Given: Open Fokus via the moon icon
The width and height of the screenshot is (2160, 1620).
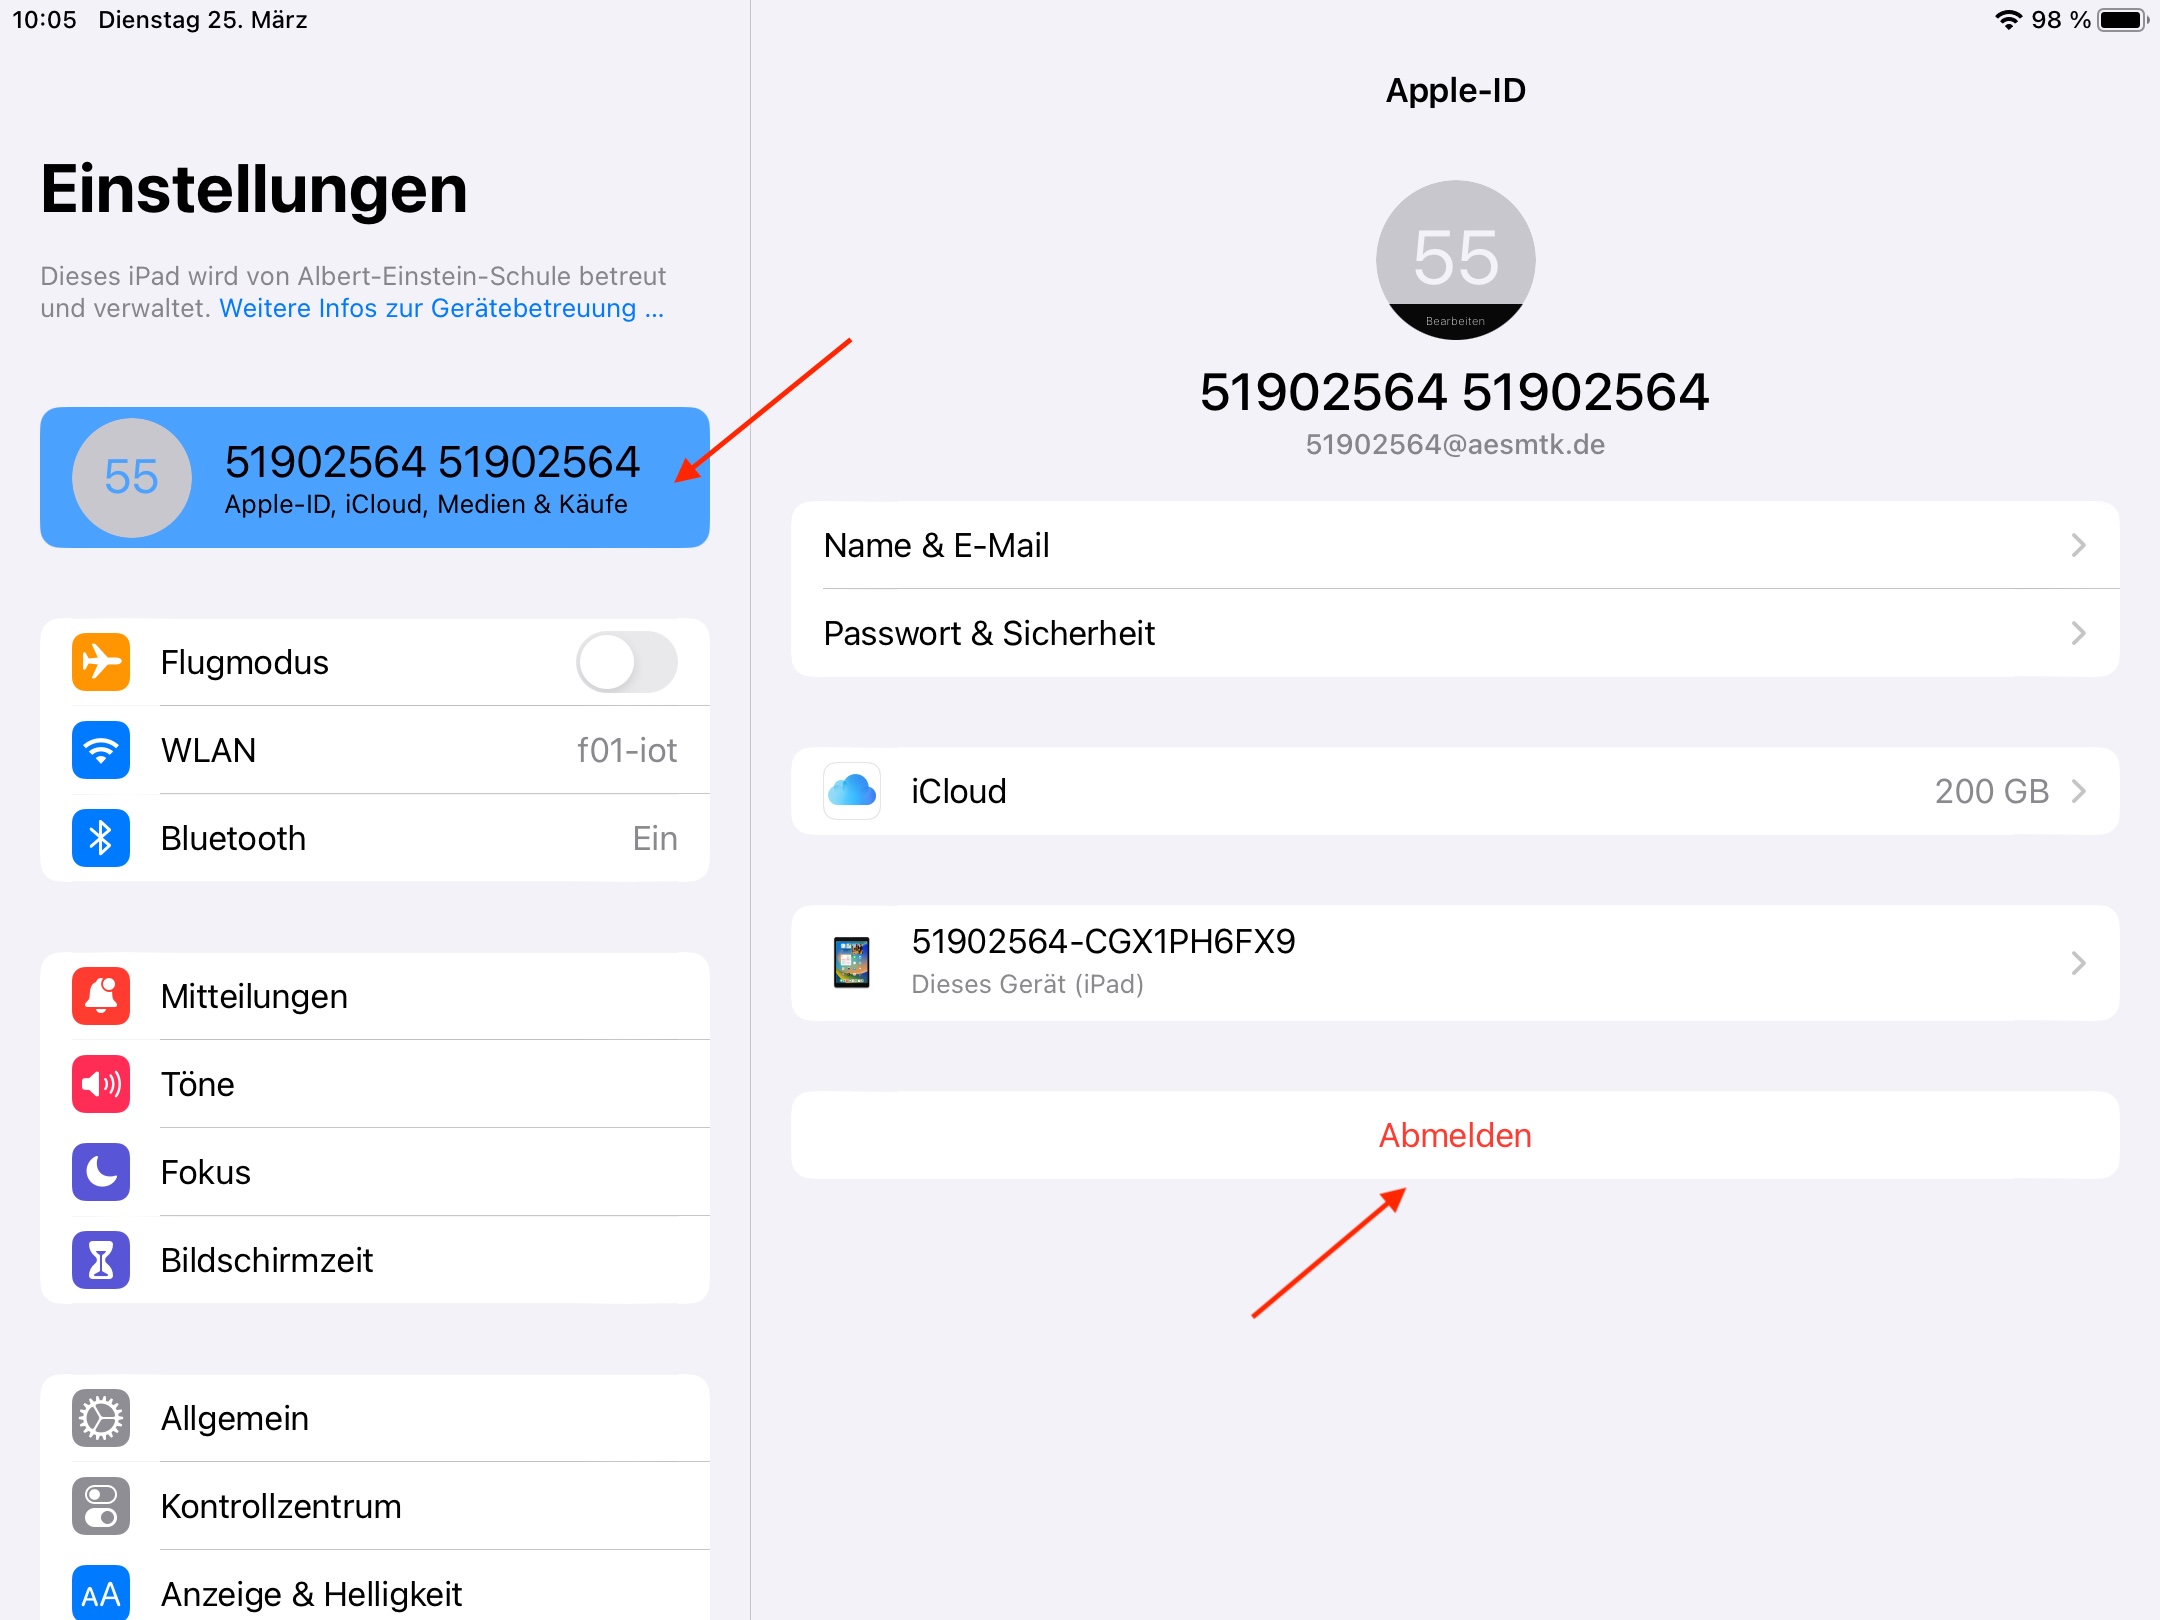Looking at the screenshot, I should (101, 1172).
